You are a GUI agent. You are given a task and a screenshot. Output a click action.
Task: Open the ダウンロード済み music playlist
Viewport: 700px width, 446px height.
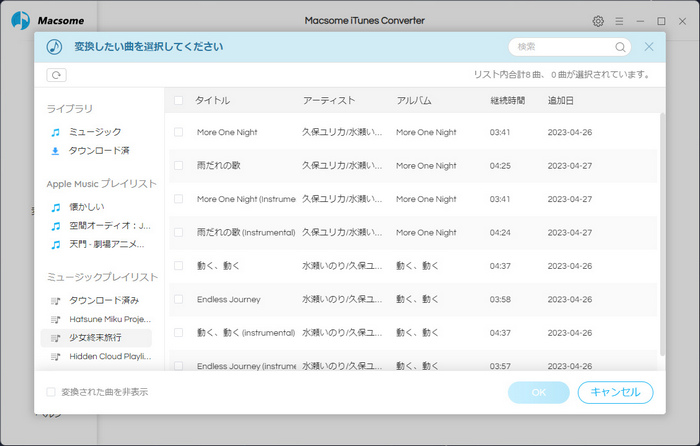pyautogui.click(x=104, y=301)
